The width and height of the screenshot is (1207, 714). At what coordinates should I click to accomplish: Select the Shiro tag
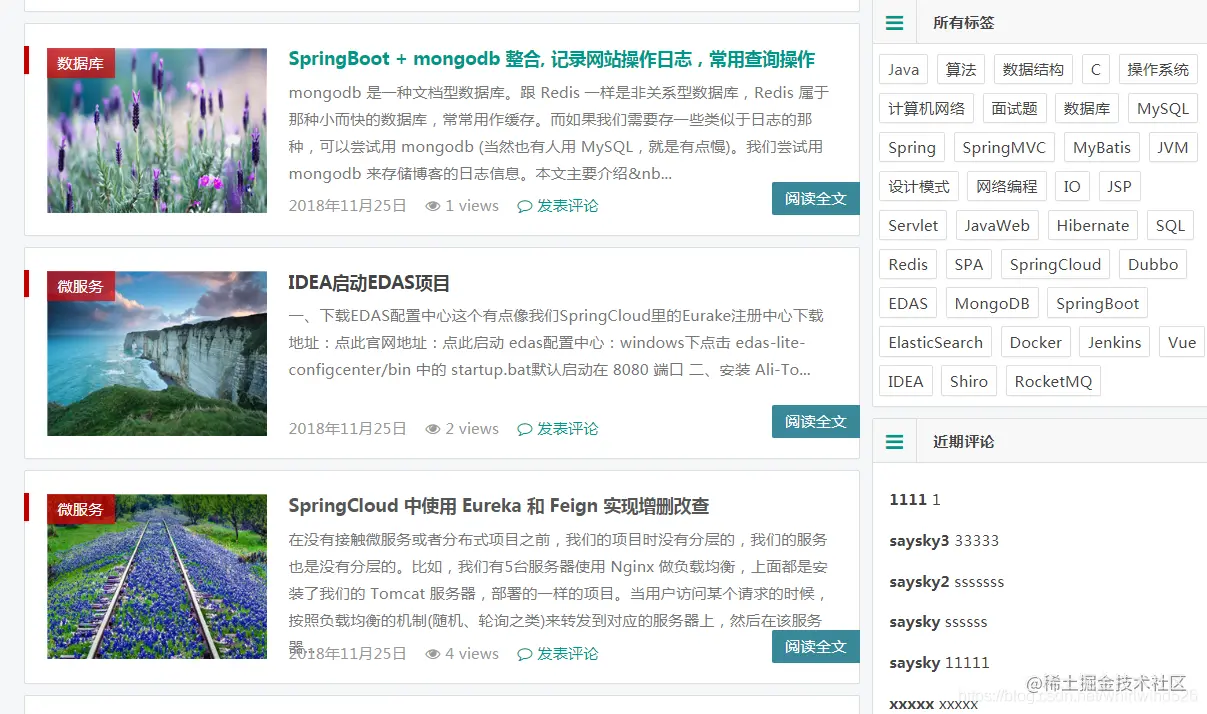point(969,381)
